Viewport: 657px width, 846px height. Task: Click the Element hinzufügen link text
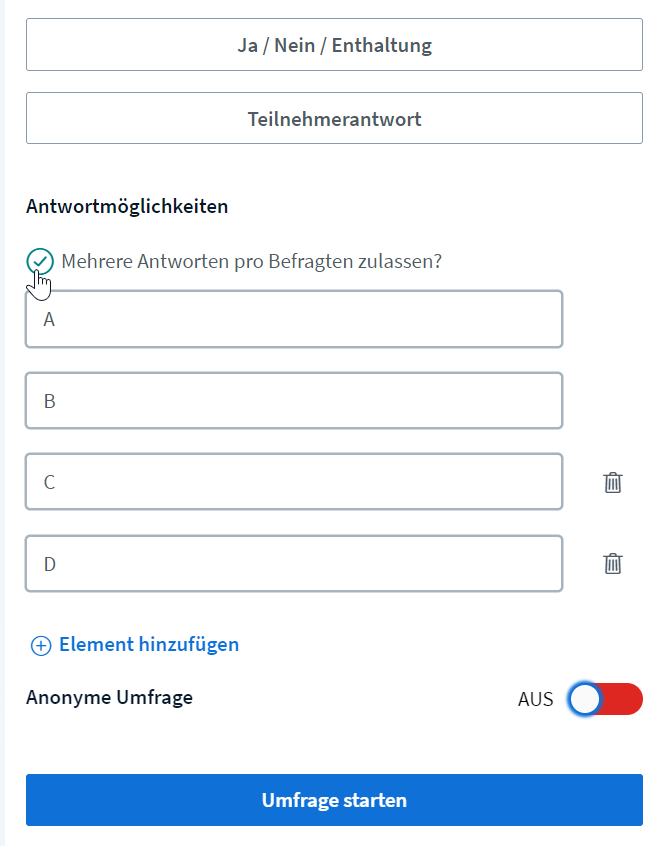(x=149, y=645)
